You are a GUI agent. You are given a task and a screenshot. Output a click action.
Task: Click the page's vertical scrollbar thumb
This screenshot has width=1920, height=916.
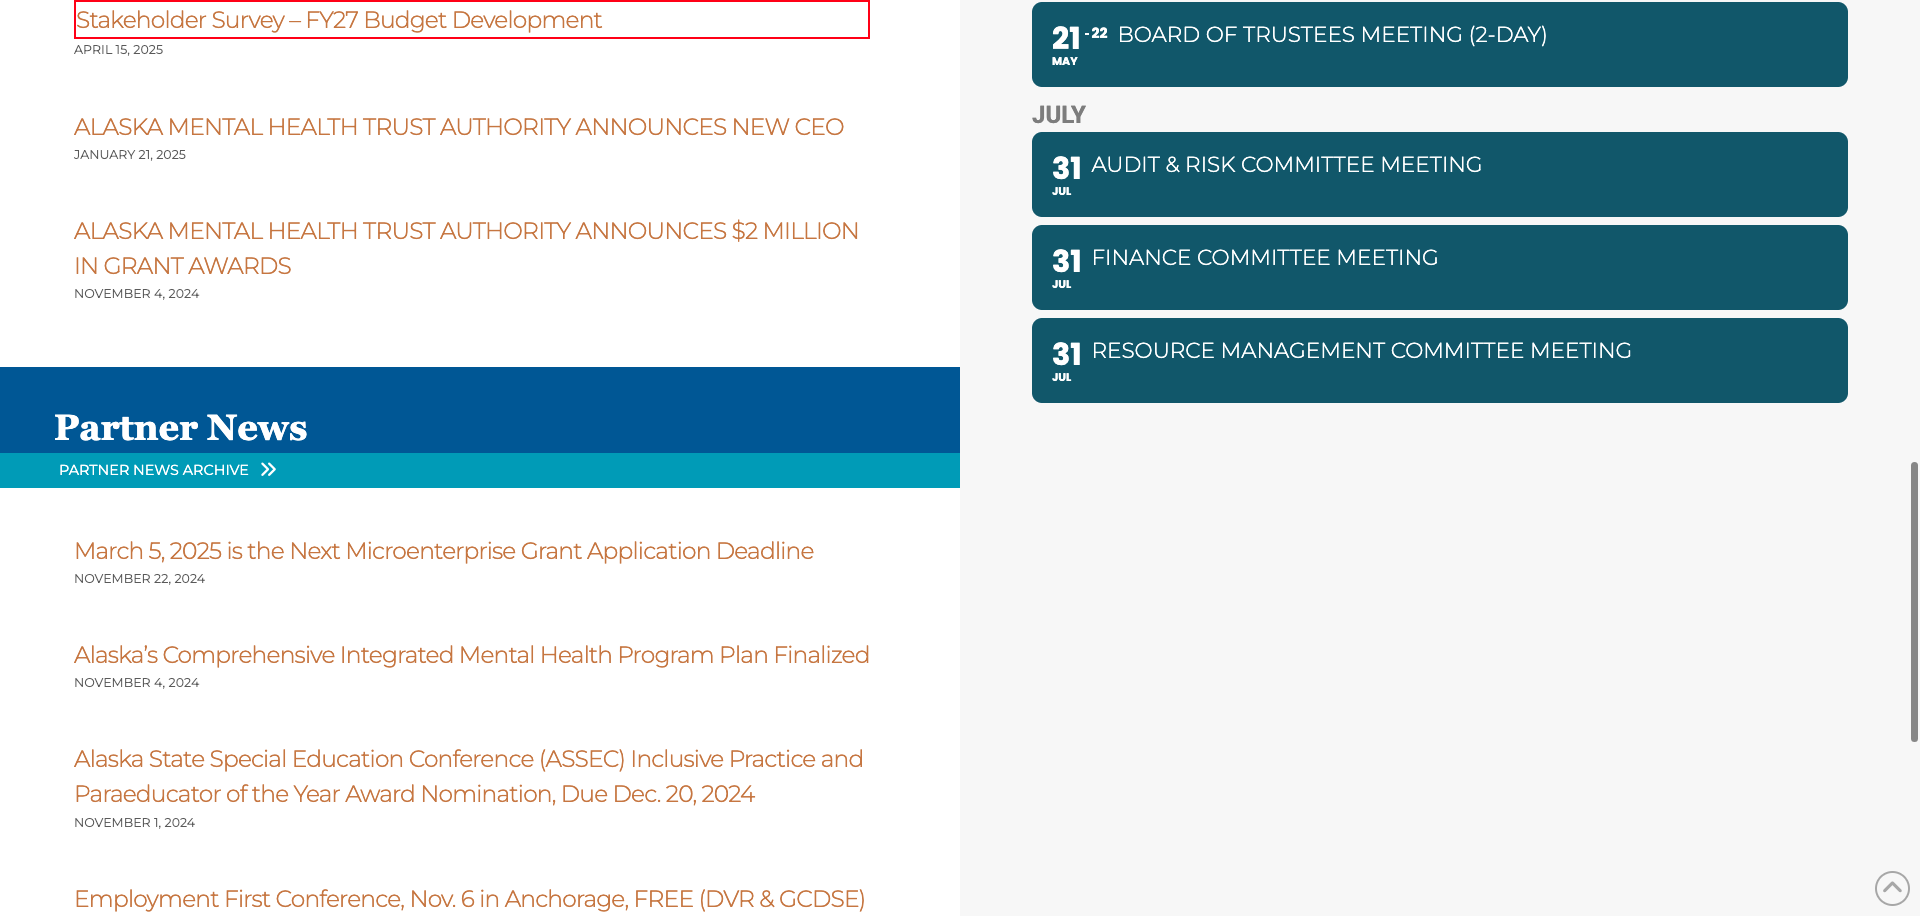pyautogui.click(x=1914, y=601)
